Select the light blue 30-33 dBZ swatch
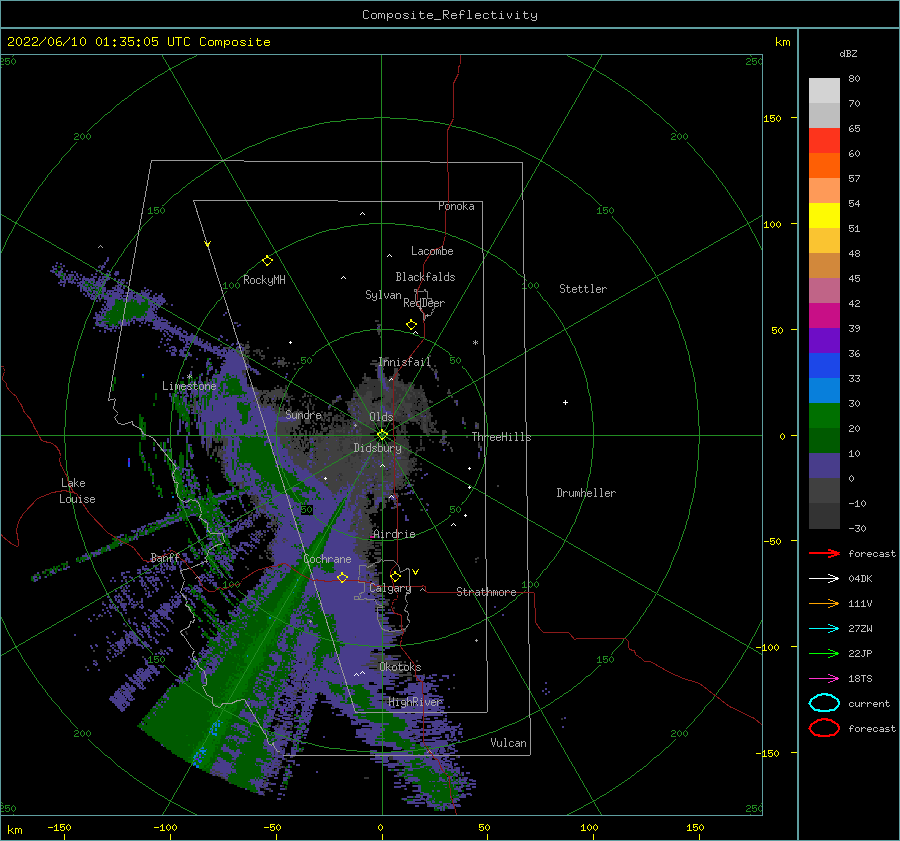The image size is (900, 841). (x=824, y=391)
